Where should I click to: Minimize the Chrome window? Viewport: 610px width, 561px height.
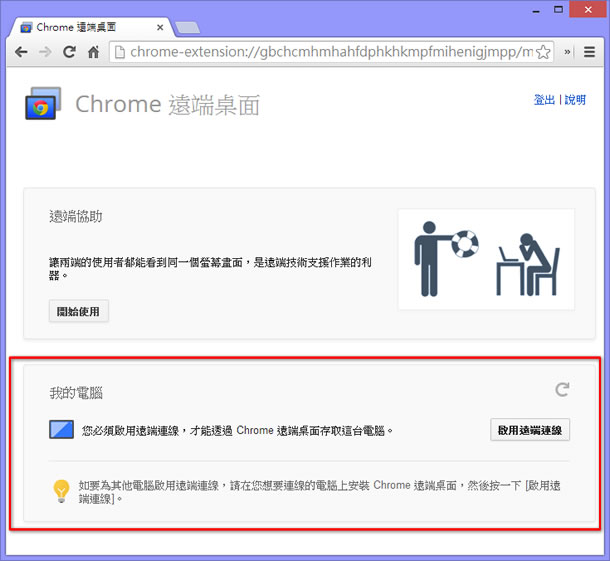click(536, 11)
